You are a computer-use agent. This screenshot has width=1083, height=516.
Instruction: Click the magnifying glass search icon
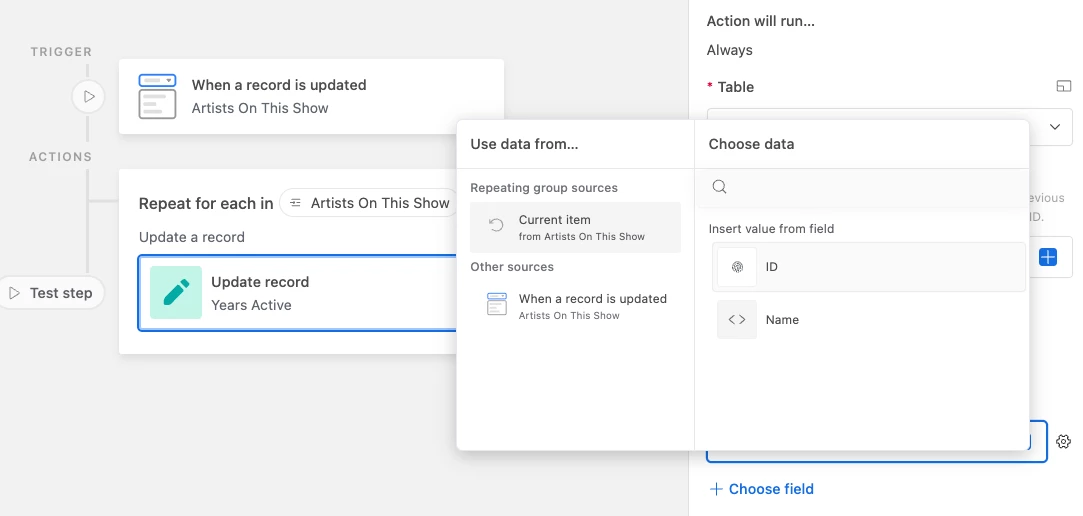point(719,187)
